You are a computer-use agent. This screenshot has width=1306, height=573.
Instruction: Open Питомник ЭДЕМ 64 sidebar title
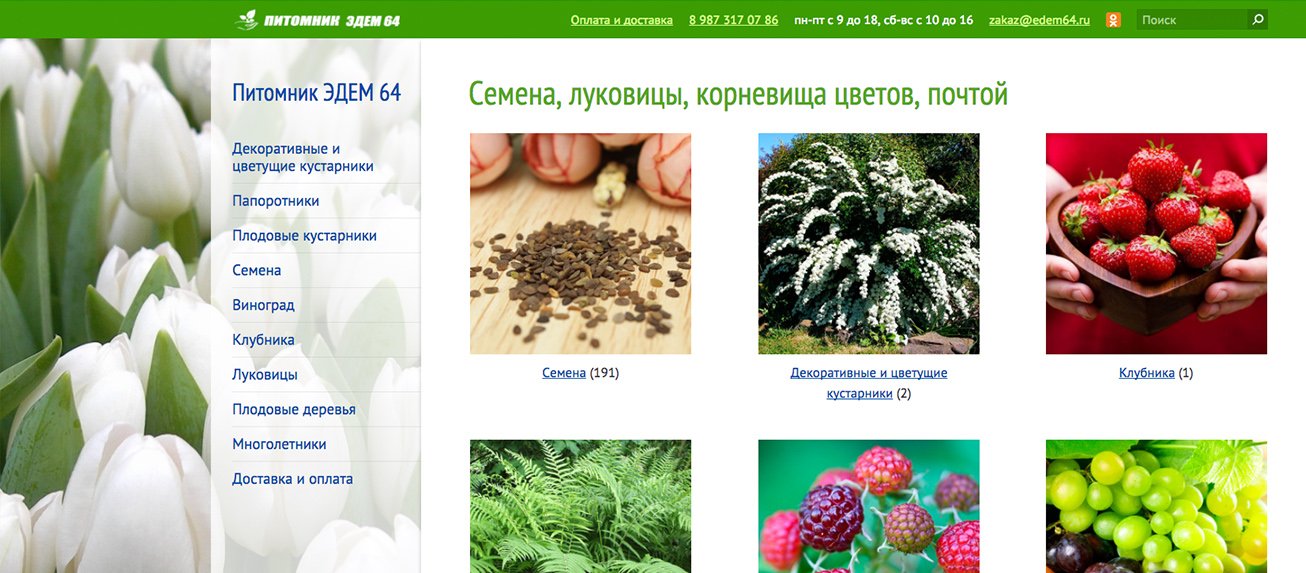[316, 93]
